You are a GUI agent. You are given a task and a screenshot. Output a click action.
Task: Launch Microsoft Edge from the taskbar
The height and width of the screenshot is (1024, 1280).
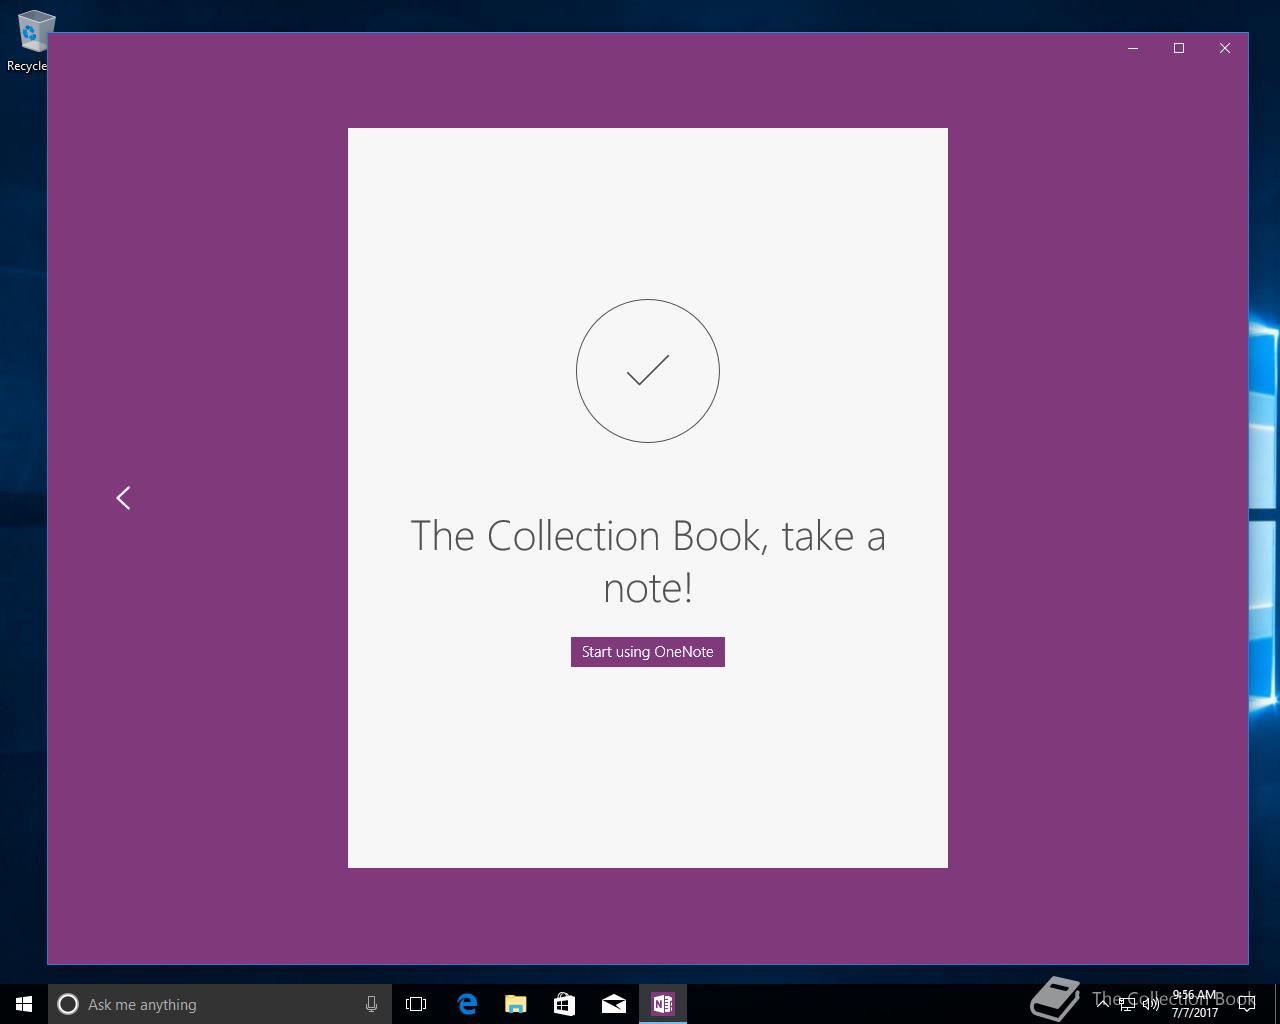pyautogui.click(x=467, y=1004)
